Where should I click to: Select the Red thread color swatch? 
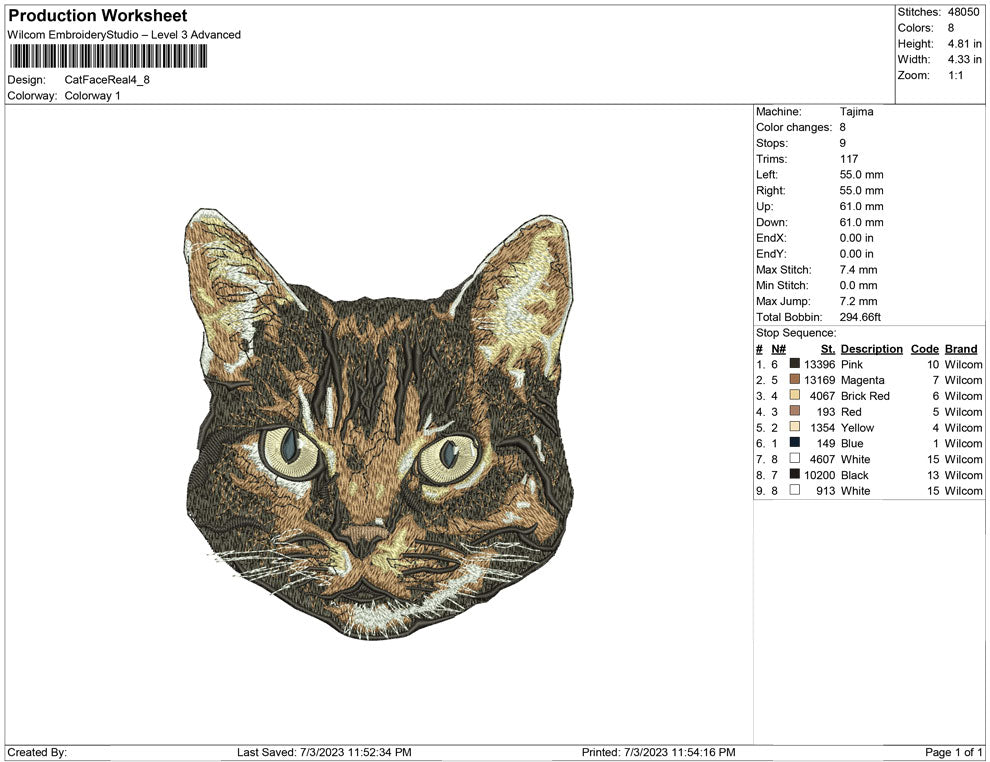click(x=795, y=412)
